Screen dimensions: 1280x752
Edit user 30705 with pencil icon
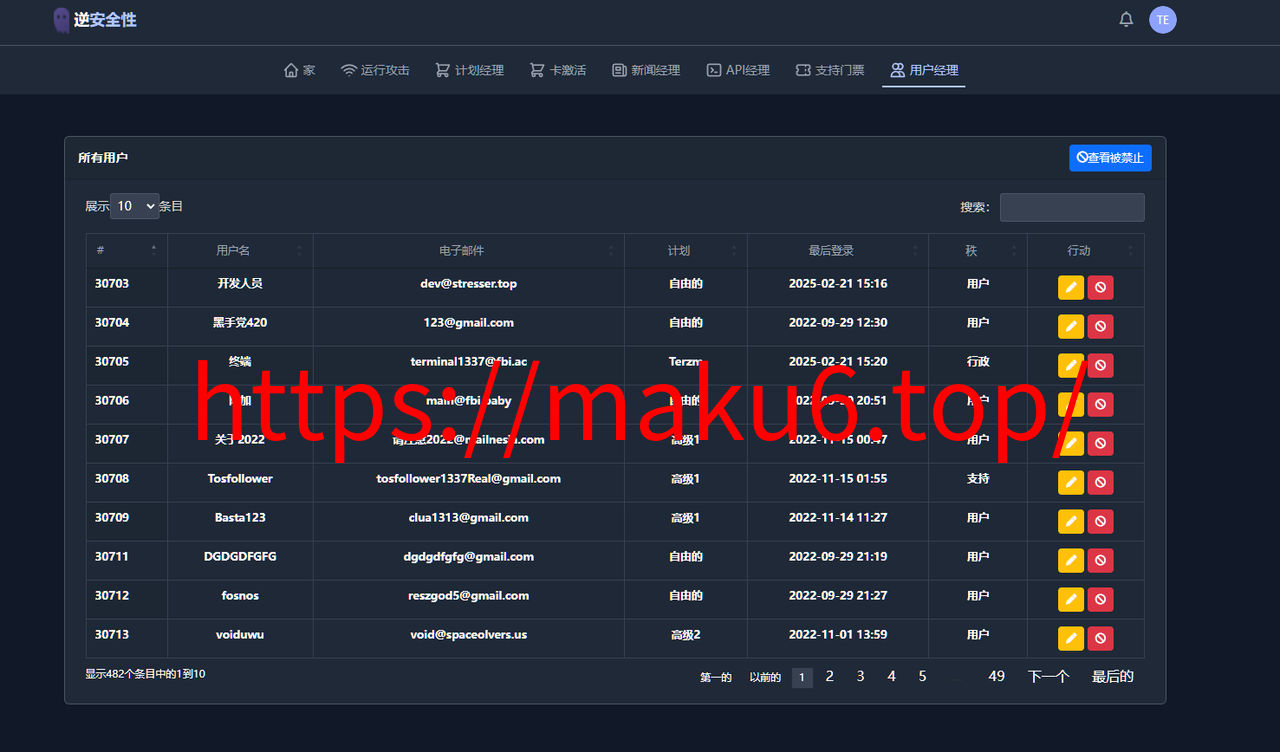[1071, 365]
